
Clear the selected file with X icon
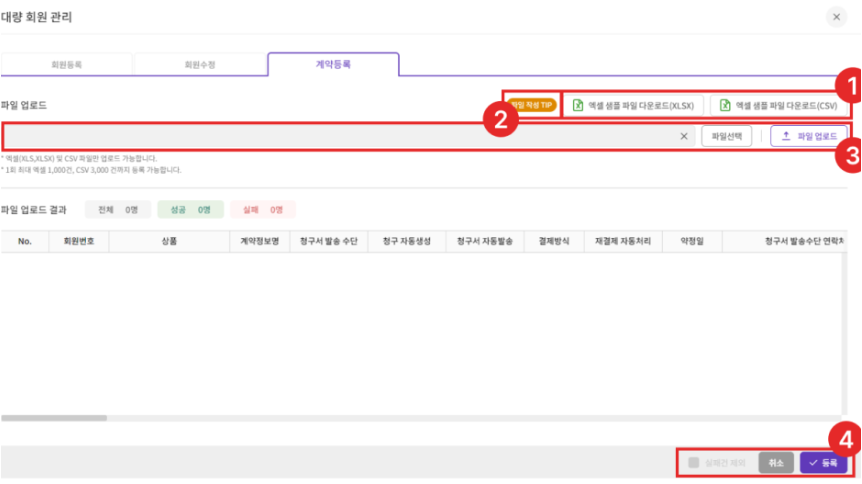[684, 136]
